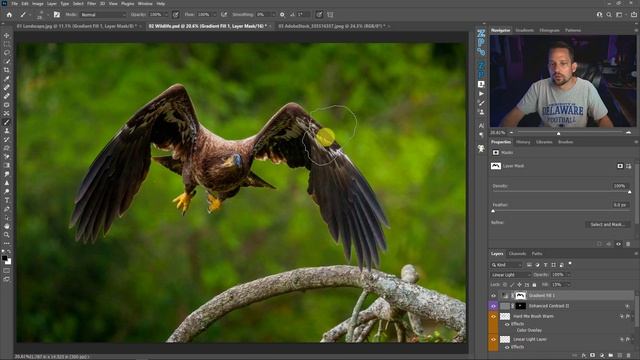Screen dimensions: 640x360
Task: Hide the Linear Light Layer
Action: coord(493,339)
